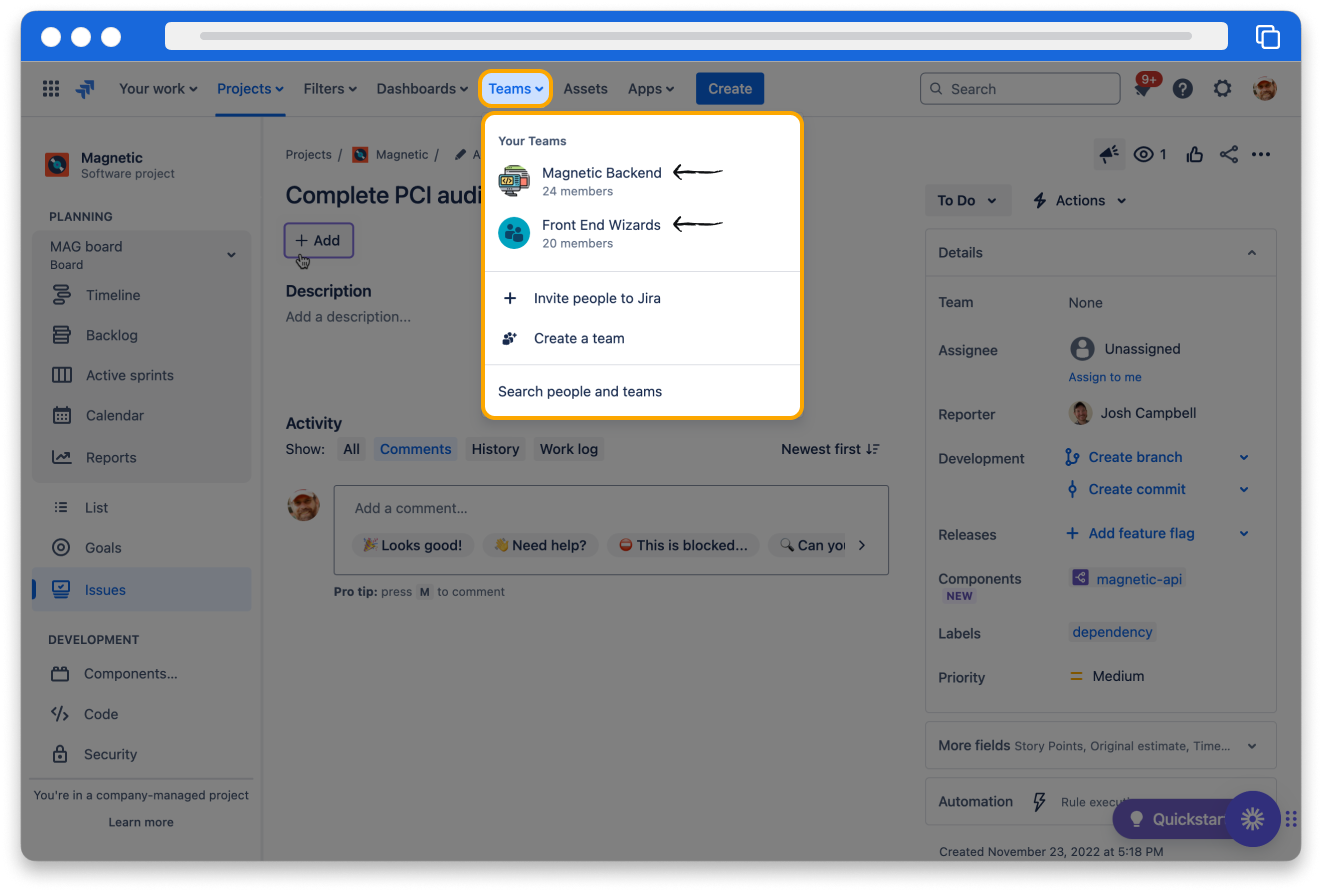Viewport: 1322px width, 892px height.
Task: Expand the Your work menu
Action: tap(158, 89)
